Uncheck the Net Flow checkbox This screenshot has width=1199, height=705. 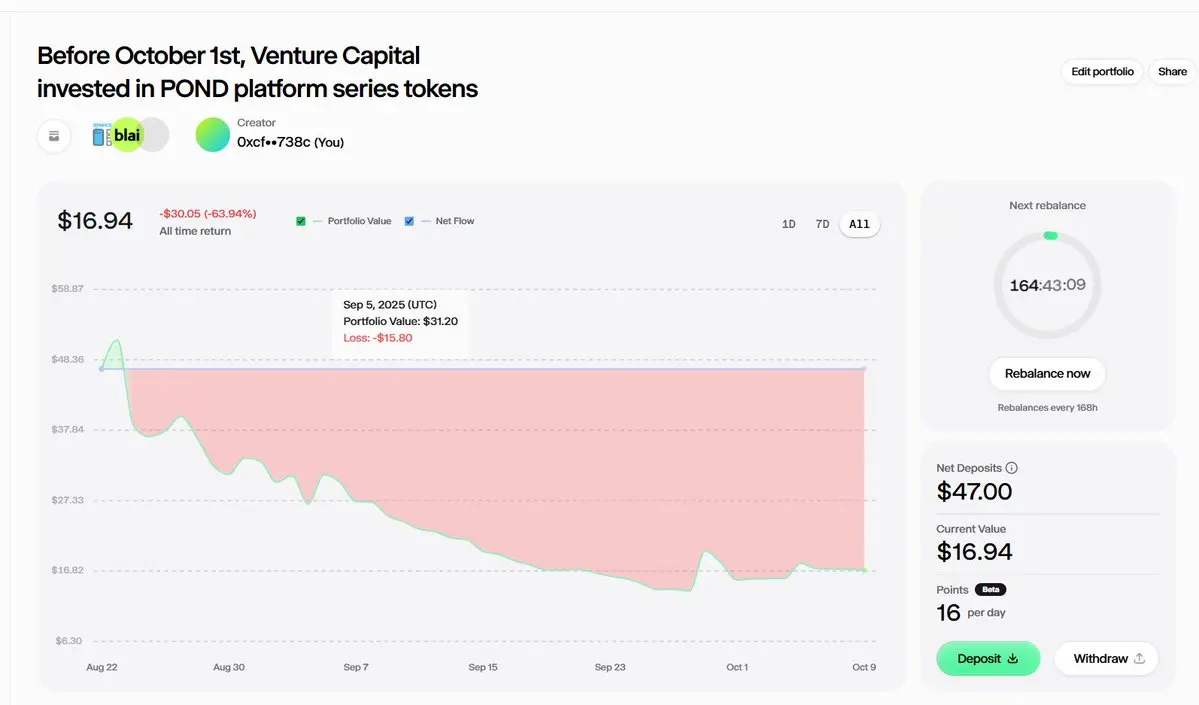pyautogui.click(x=409, y=221)
